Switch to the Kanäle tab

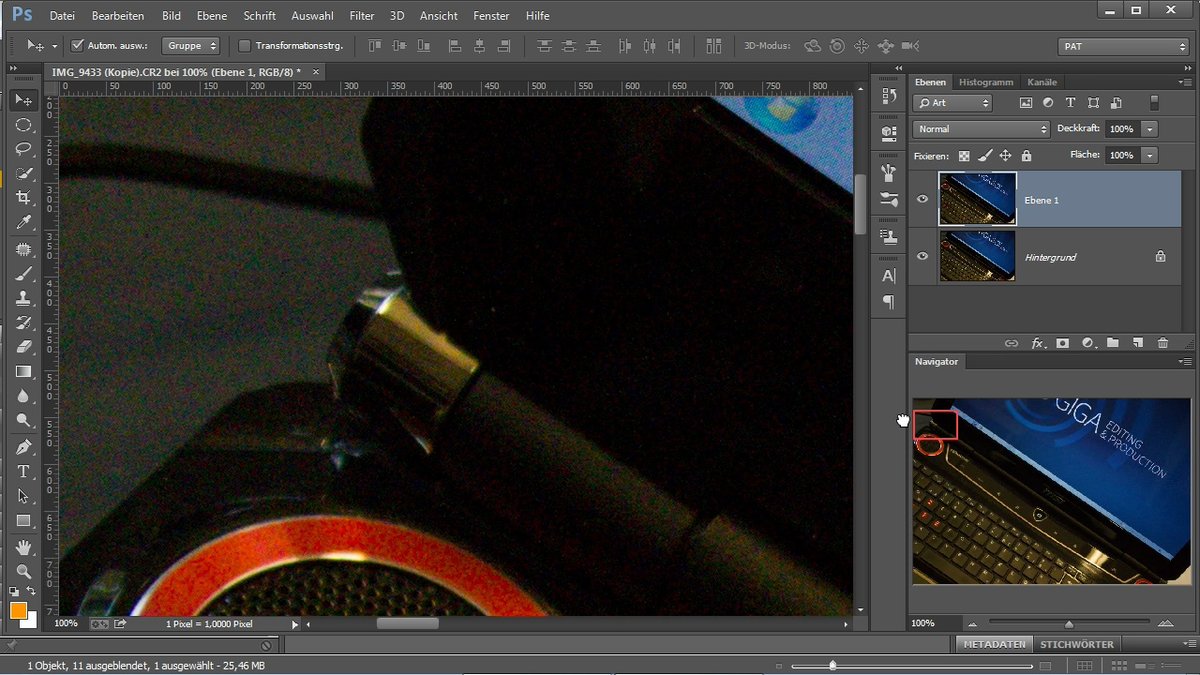click(x=1043, y=81)
